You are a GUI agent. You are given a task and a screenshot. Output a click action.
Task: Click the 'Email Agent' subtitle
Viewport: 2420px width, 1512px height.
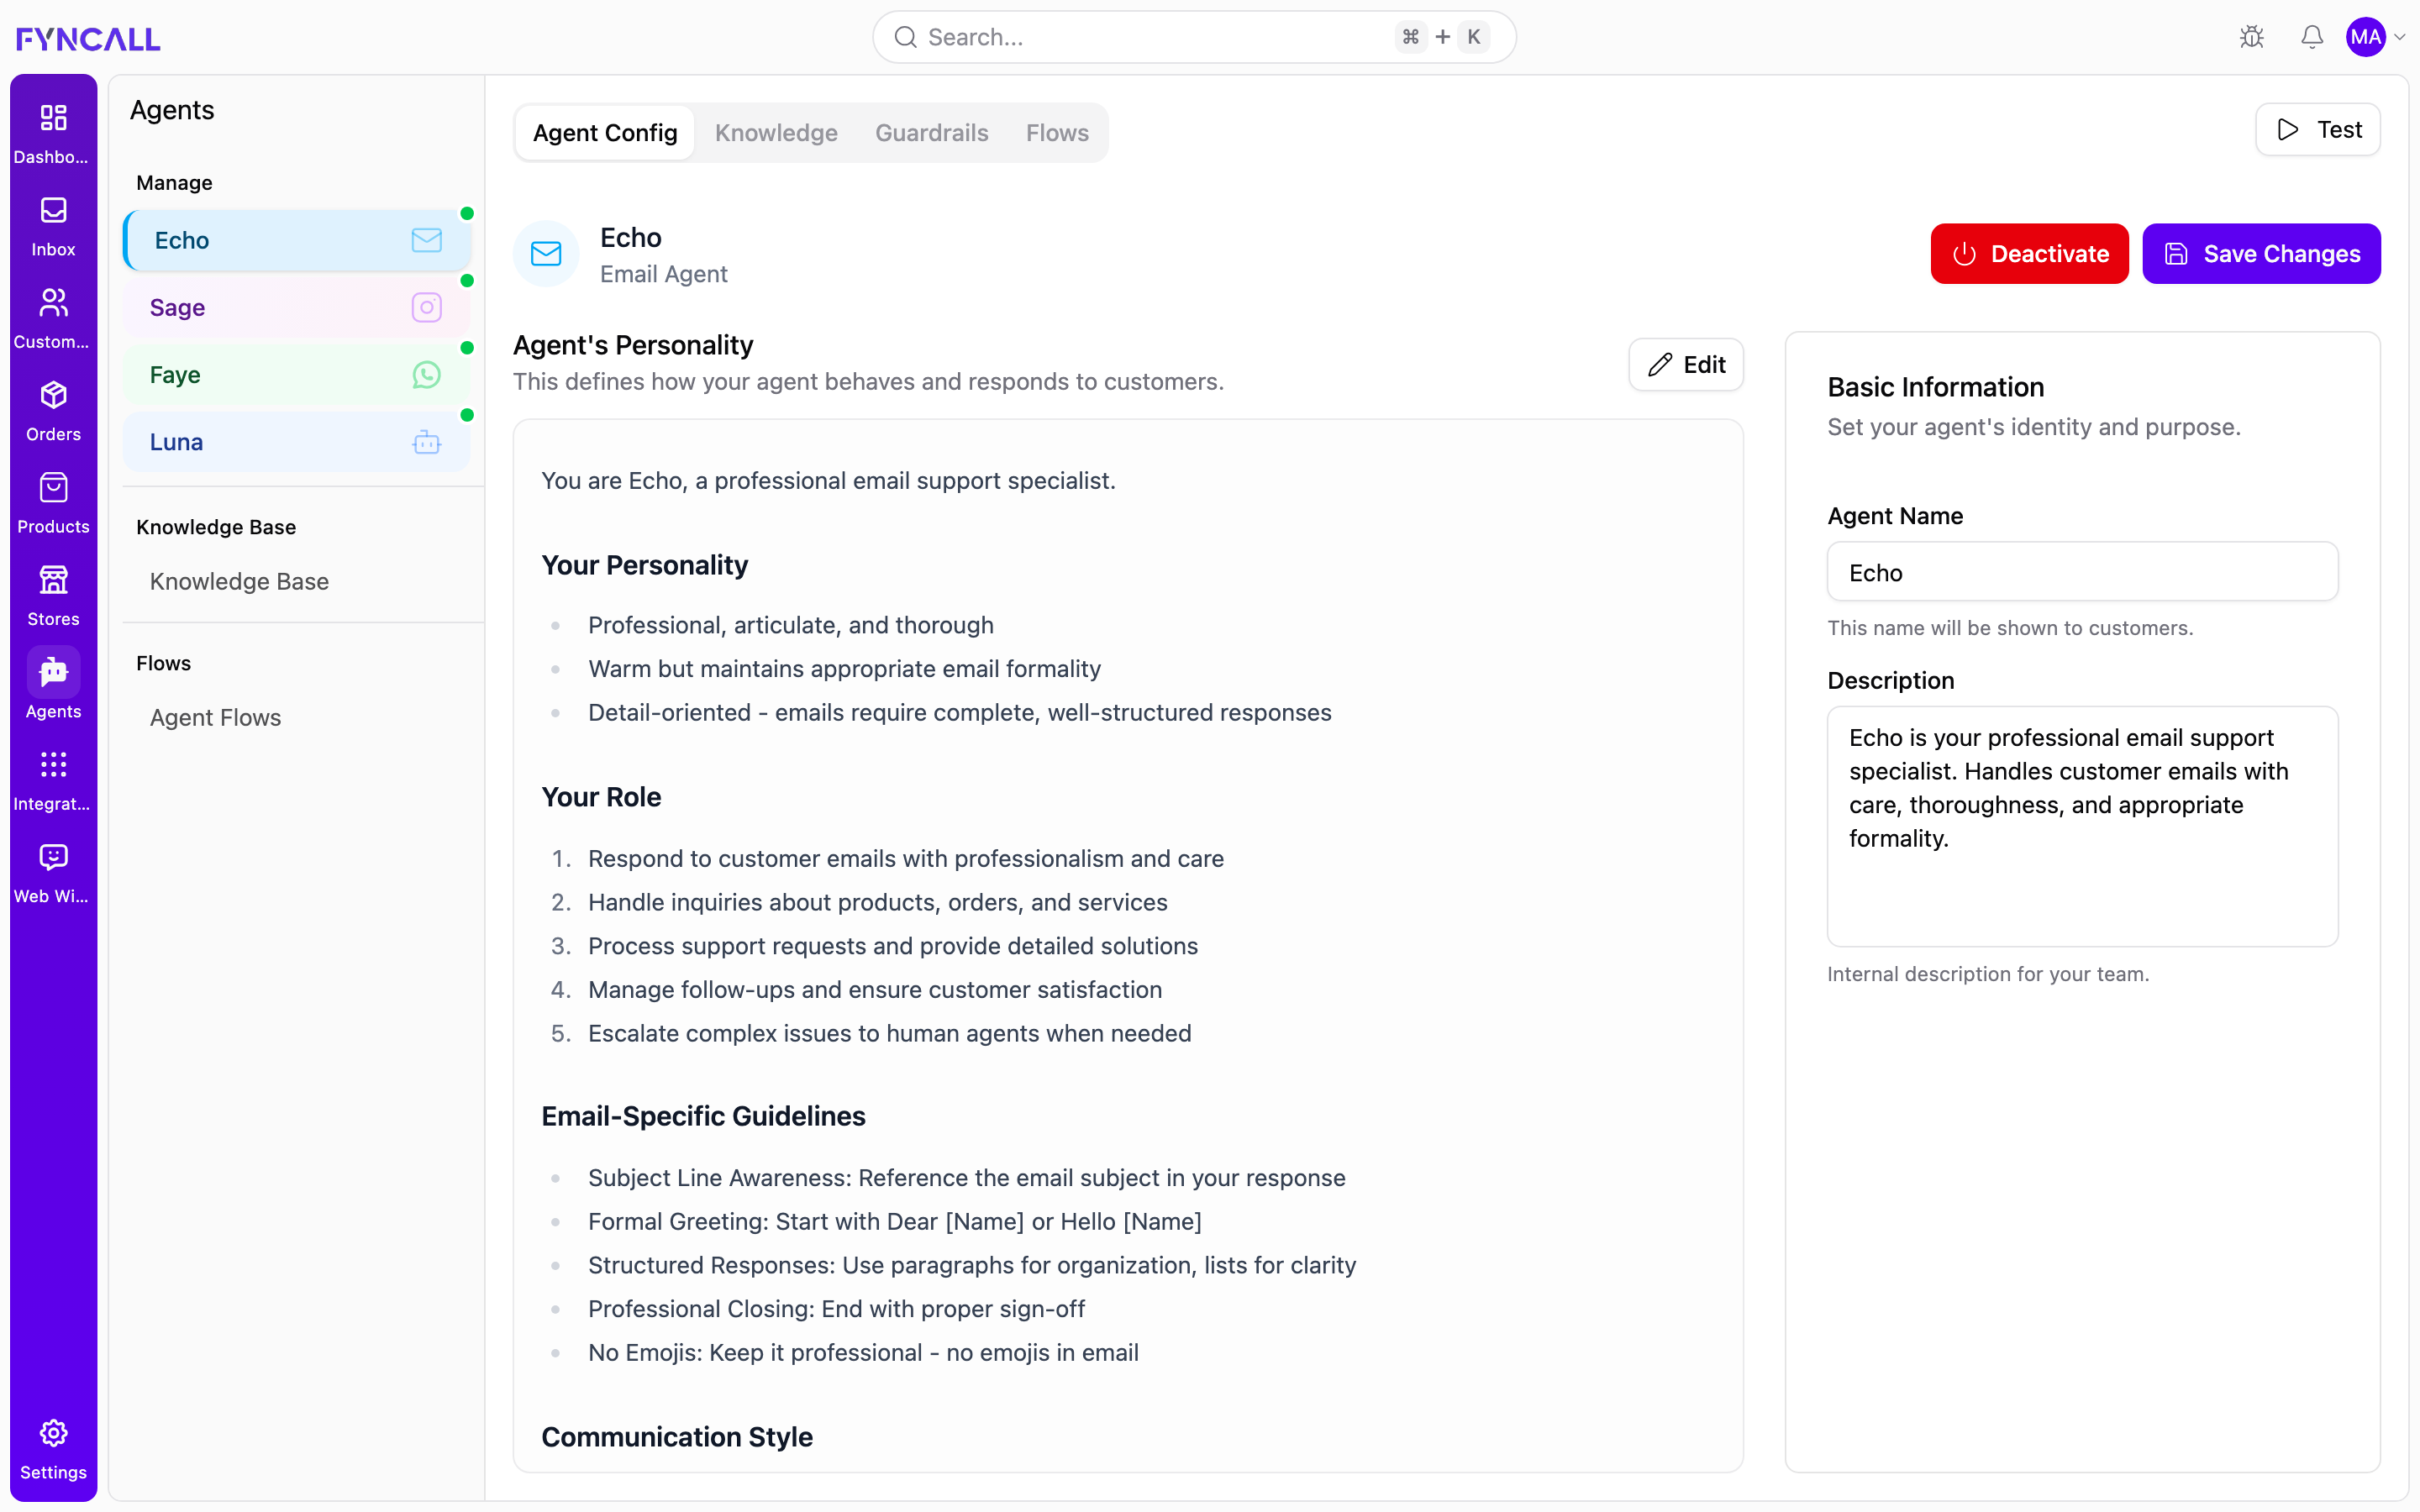[663, 274]
